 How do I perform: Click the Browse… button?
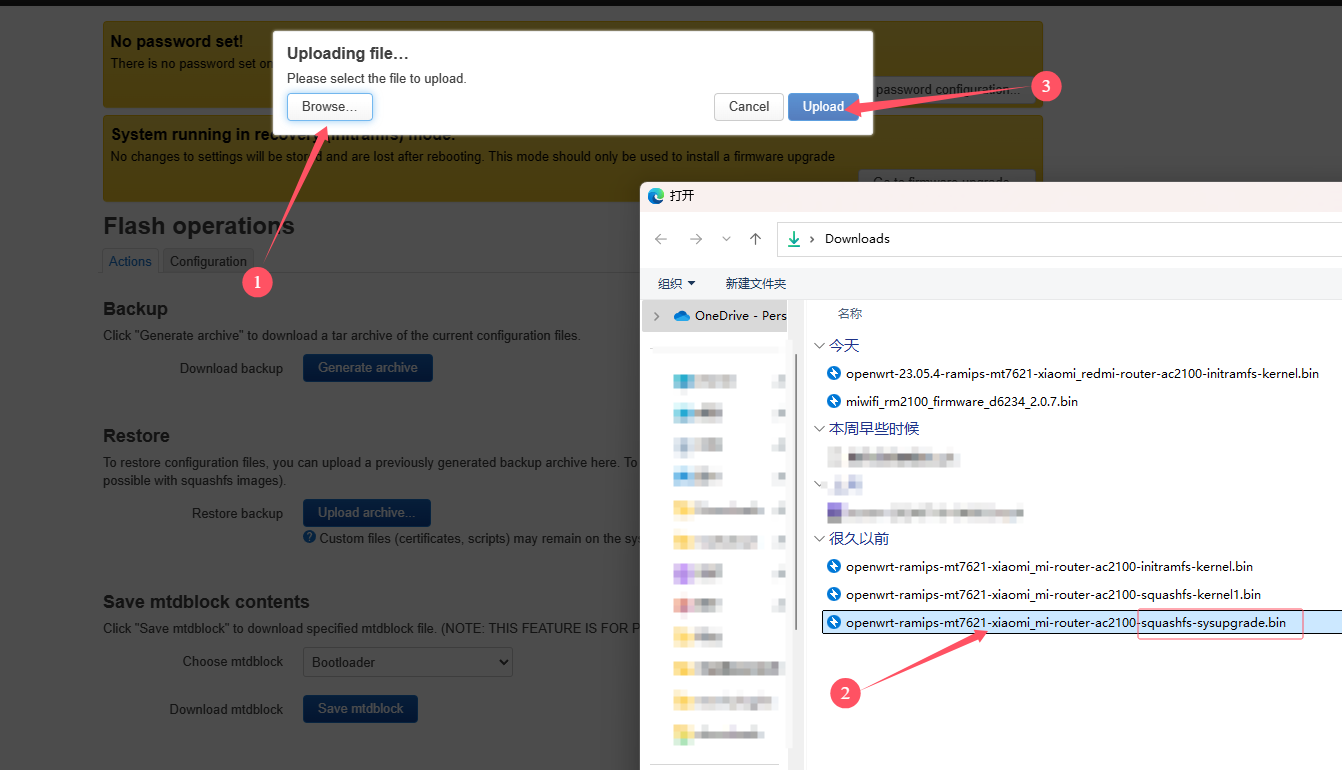(330, 107)
